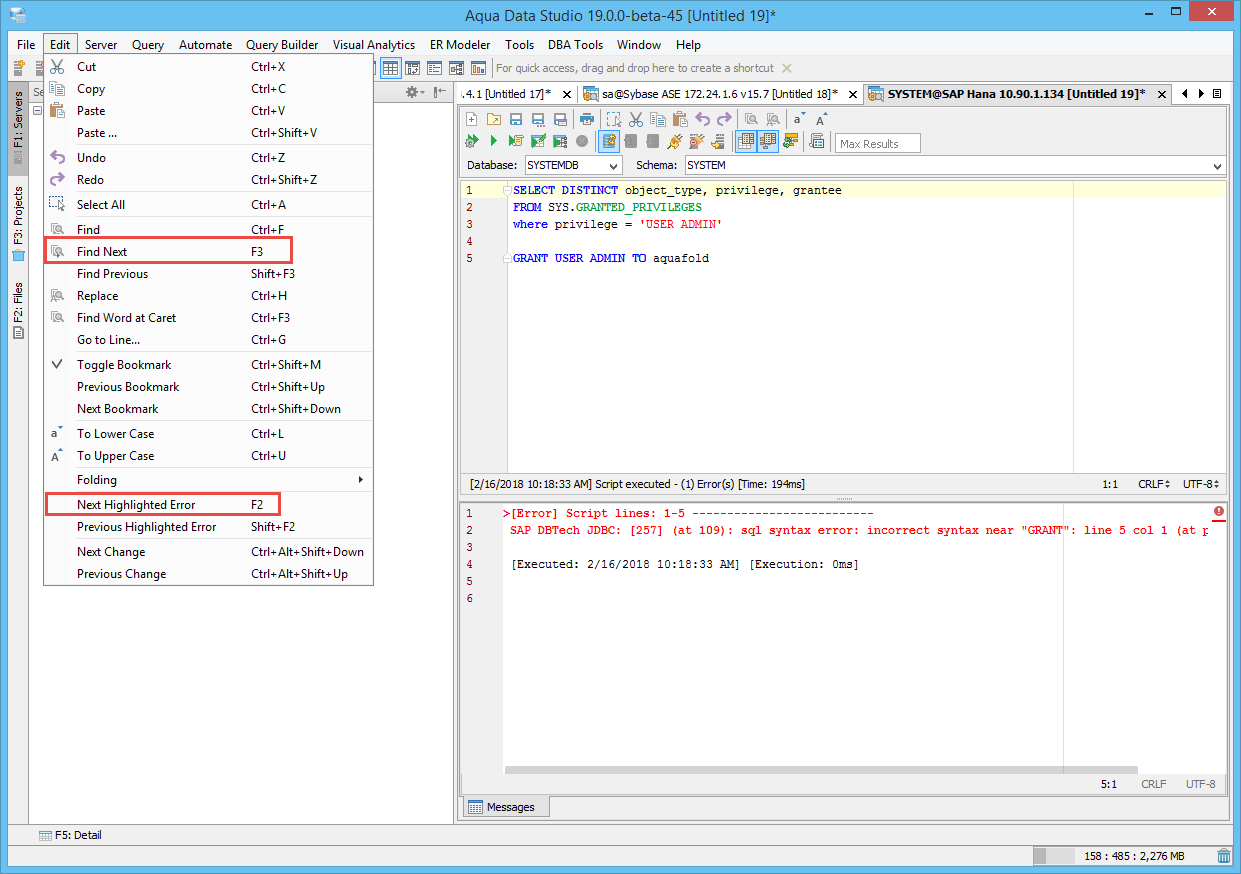The image size is (1241, 874).
Task: Click the To Upper Case toolbar icon
Action: (820, 119)
